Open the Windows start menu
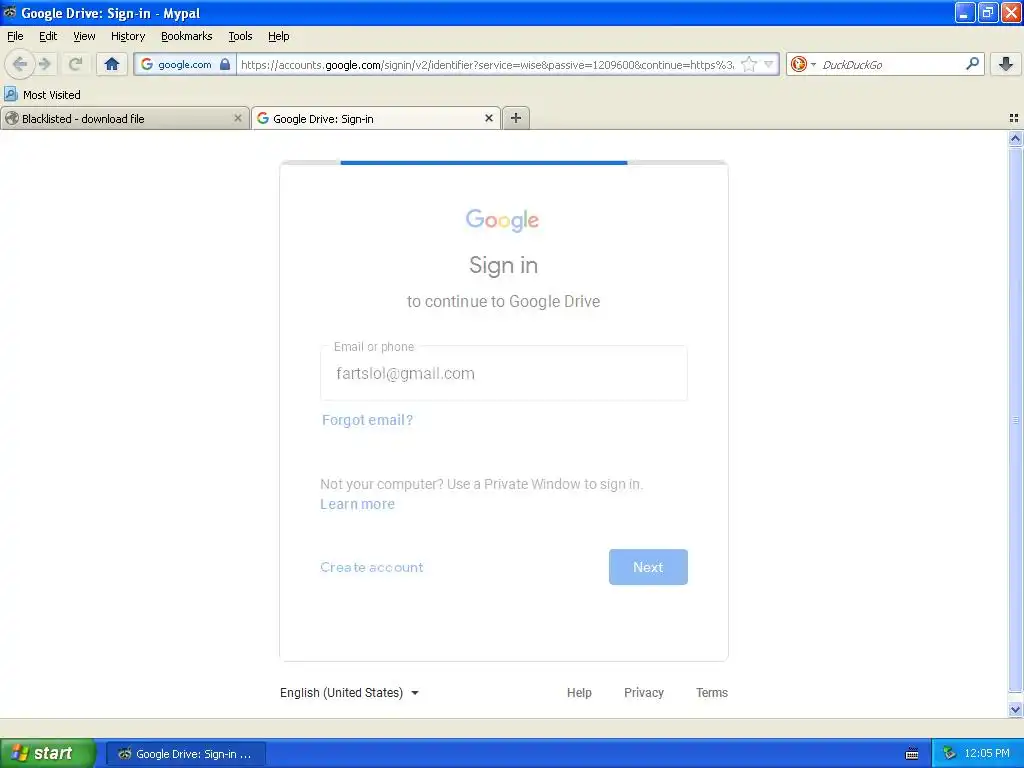 [x=48, y=754]
